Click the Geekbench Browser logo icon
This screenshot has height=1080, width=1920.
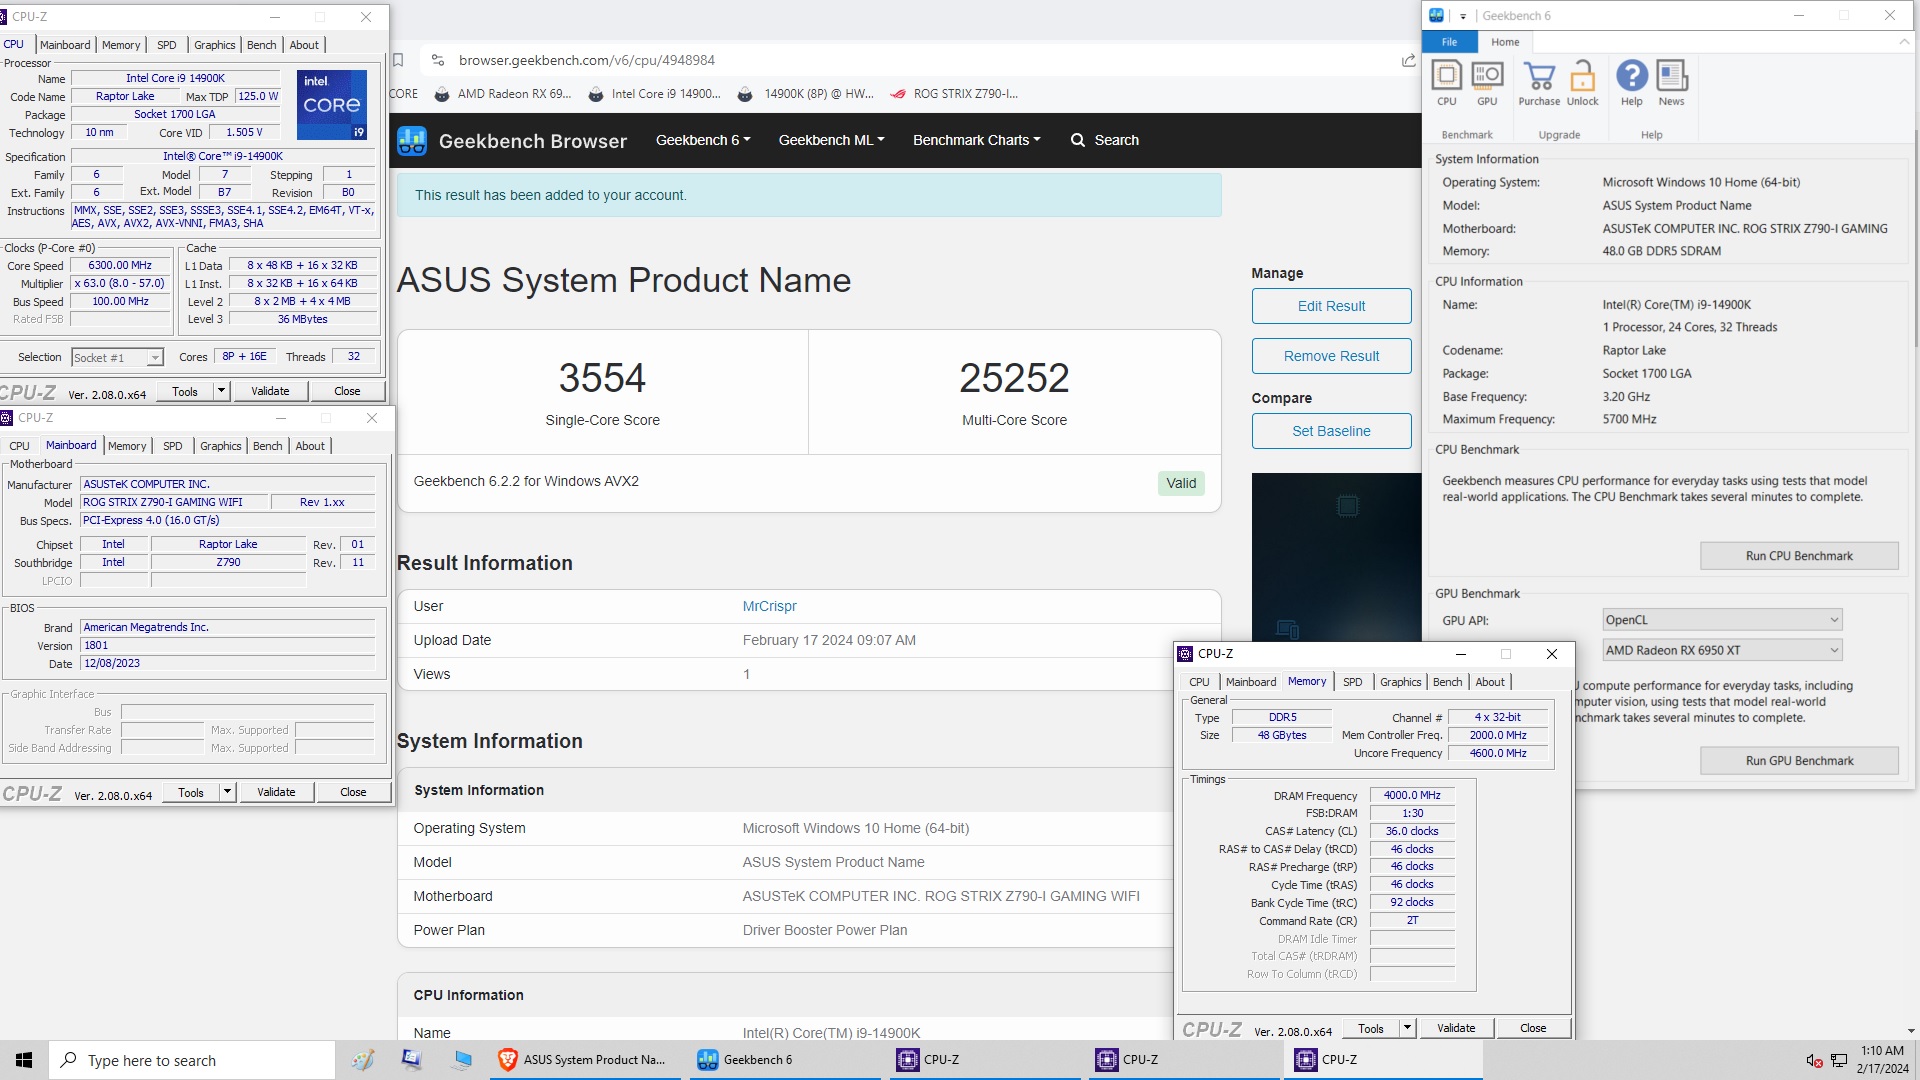411,141
